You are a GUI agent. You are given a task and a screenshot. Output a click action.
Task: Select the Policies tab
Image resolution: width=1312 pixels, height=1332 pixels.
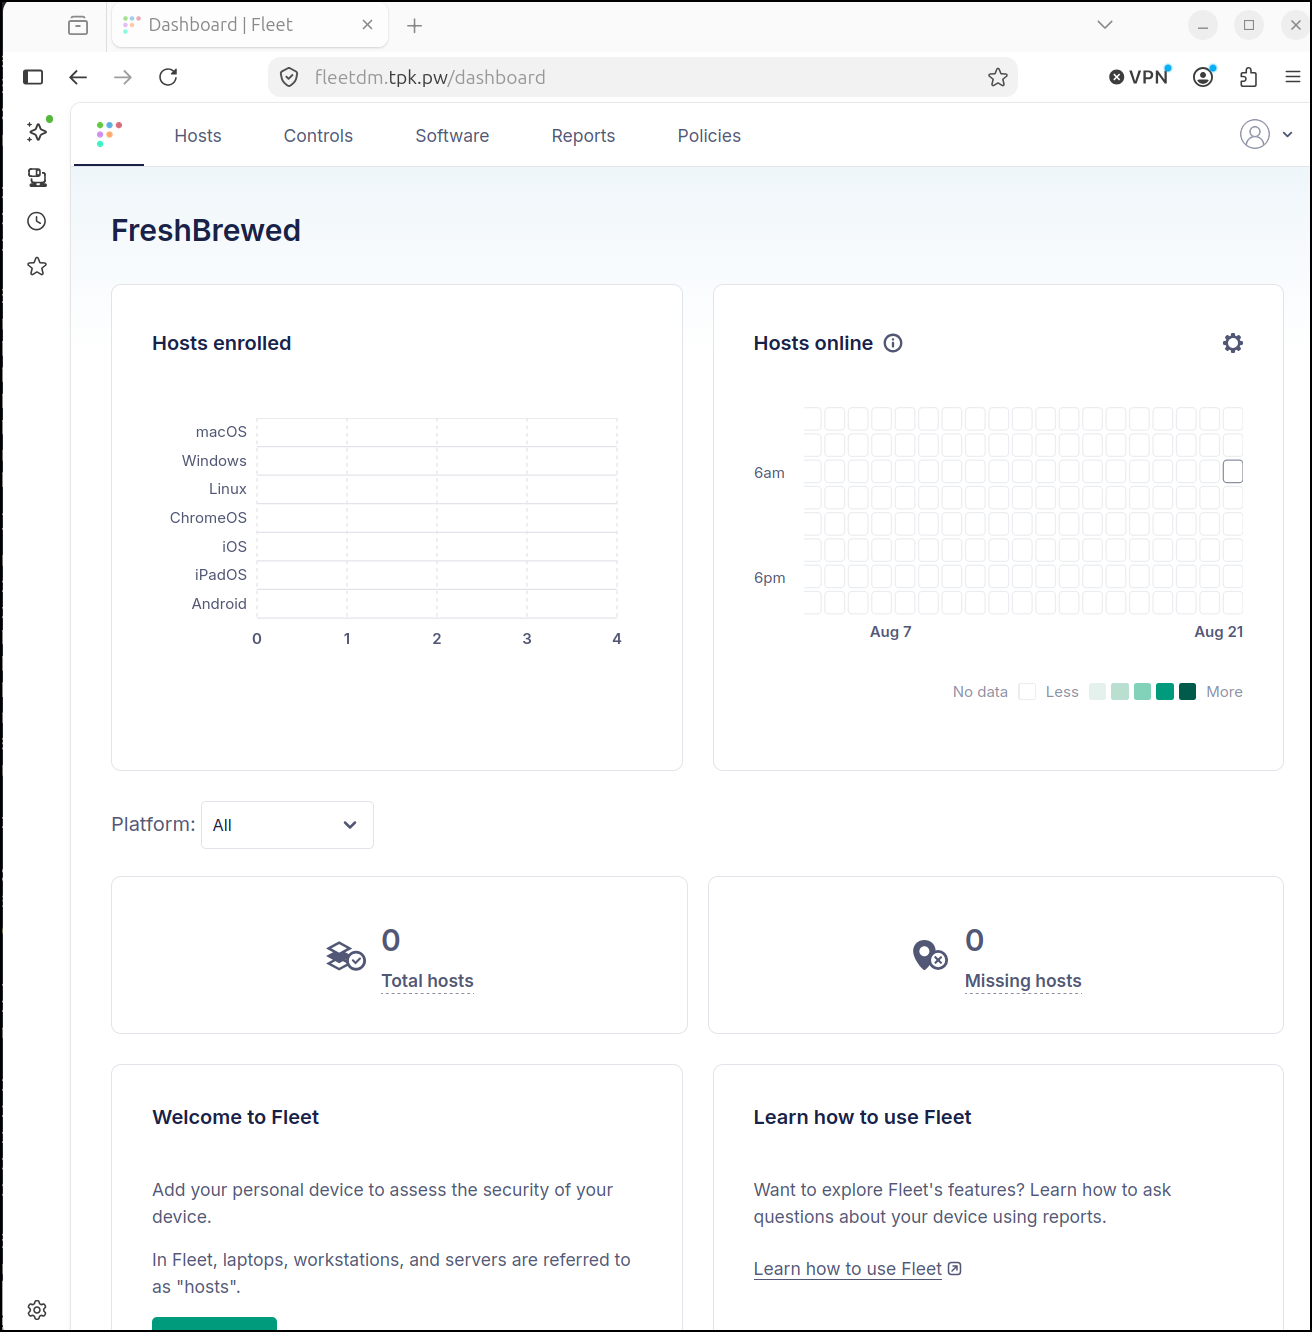(x=709, y=136)
